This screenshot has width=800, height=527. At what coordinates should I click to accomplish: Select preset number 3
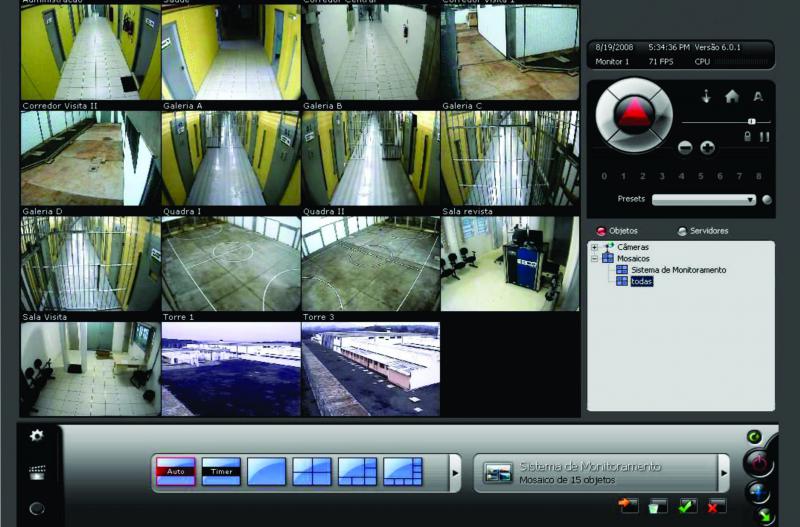point(662,176)
